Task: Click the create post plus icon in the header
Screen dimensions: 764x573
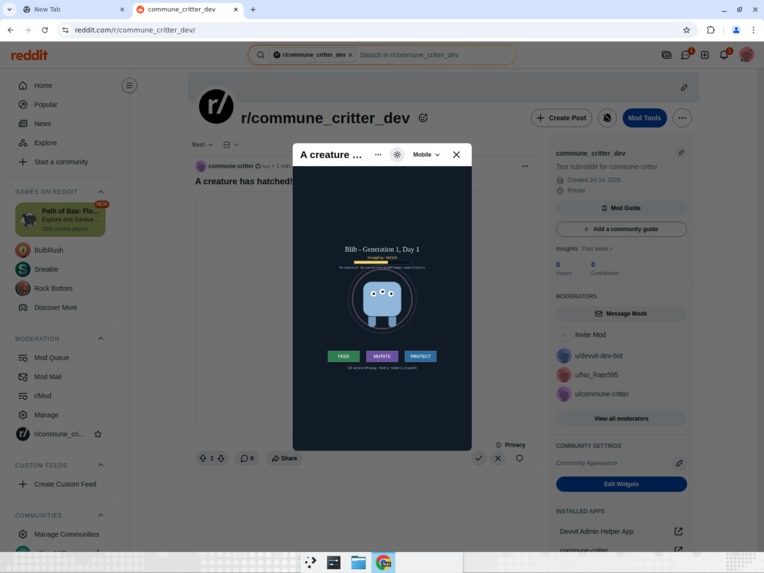Action: coord(705,55)
